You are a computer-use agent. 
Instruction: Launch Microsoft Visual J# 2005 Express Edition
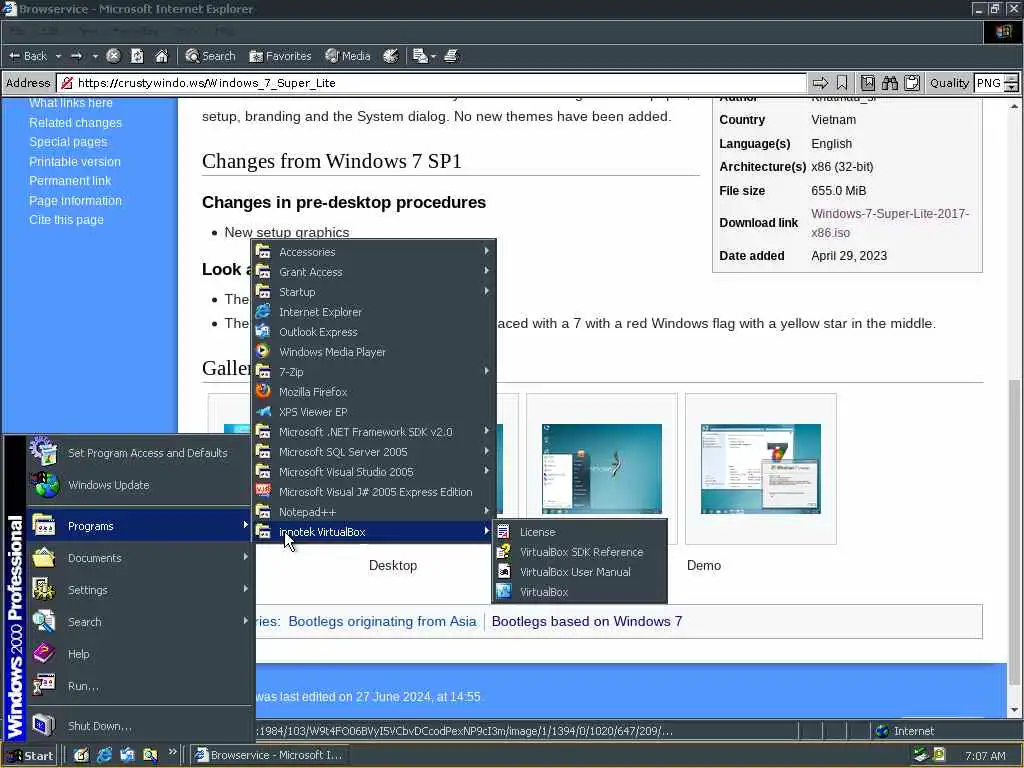[x=374, y=492]
